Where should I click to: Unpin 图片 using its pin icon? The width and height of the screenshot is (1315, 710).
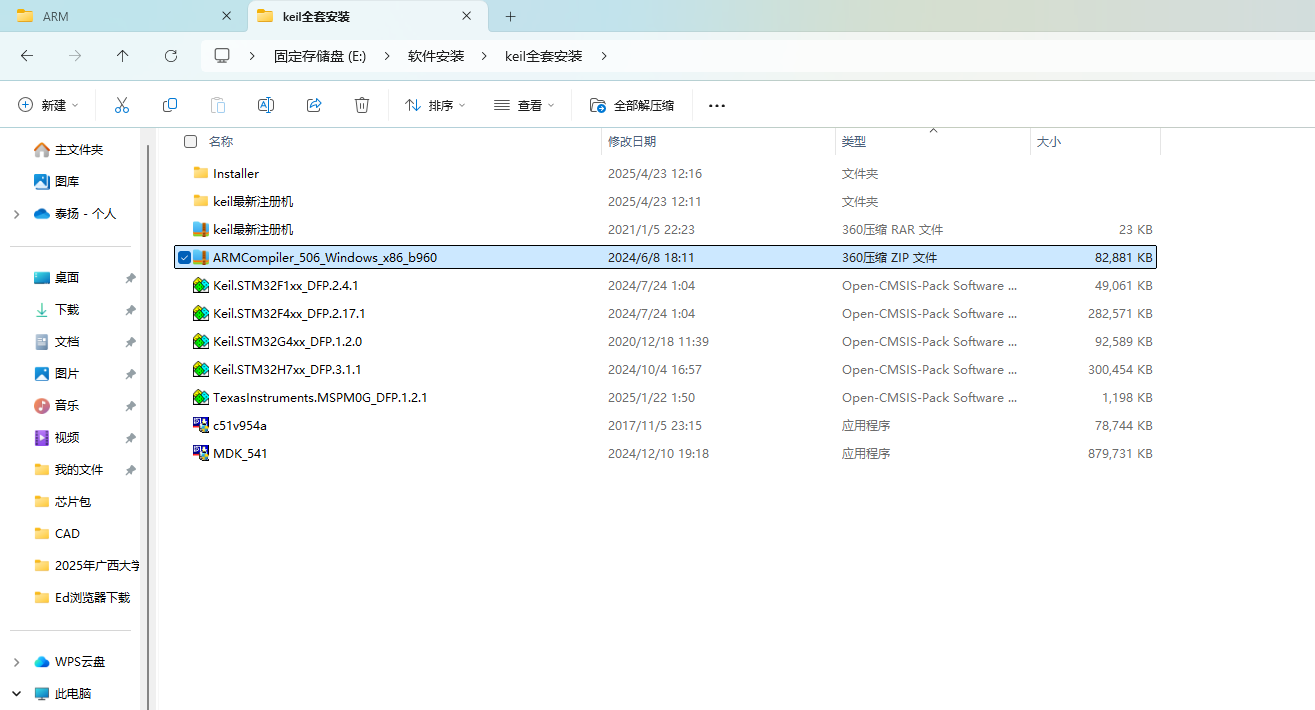pos(130,374)
